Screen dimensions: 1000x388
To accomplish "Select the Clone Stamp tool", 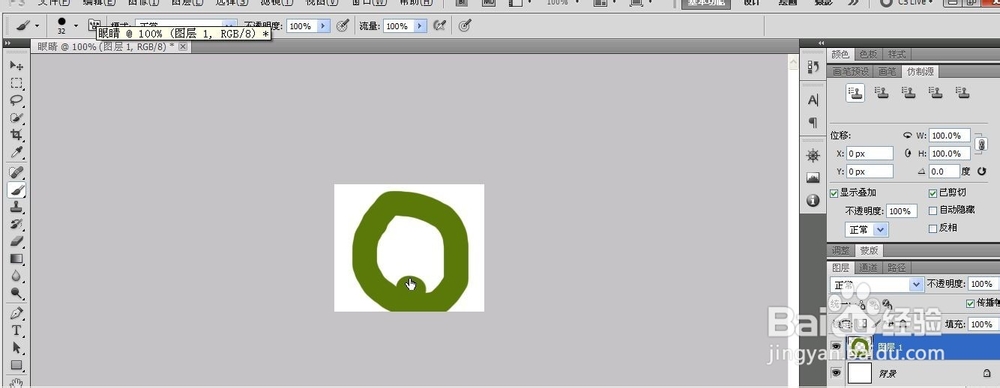I will pyautogui.click(x=17, y=207).
